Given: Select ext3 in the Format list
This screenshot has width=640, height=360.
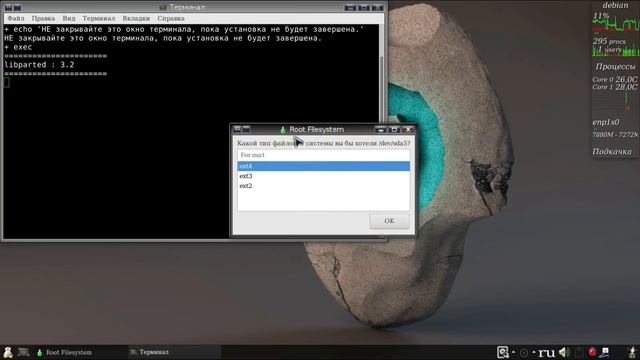Looking at the screenshot, I should (323, 176).
